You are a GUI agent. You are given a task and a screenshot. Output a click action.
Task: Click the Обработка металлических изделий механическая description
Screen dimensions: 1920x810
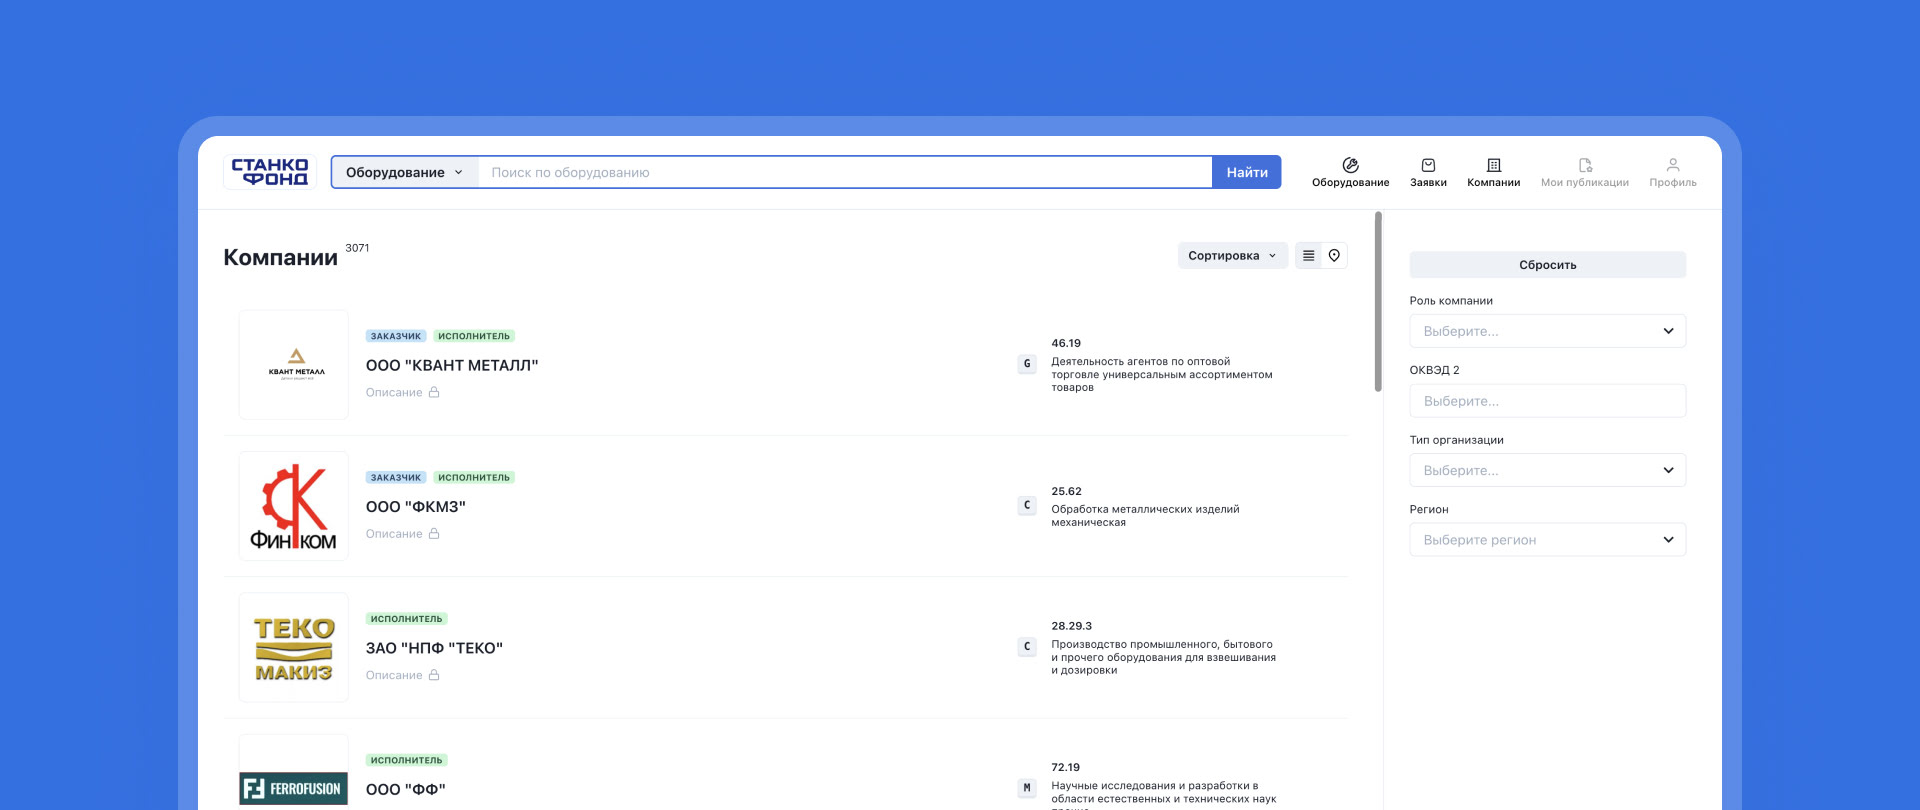click(1145, 516)
